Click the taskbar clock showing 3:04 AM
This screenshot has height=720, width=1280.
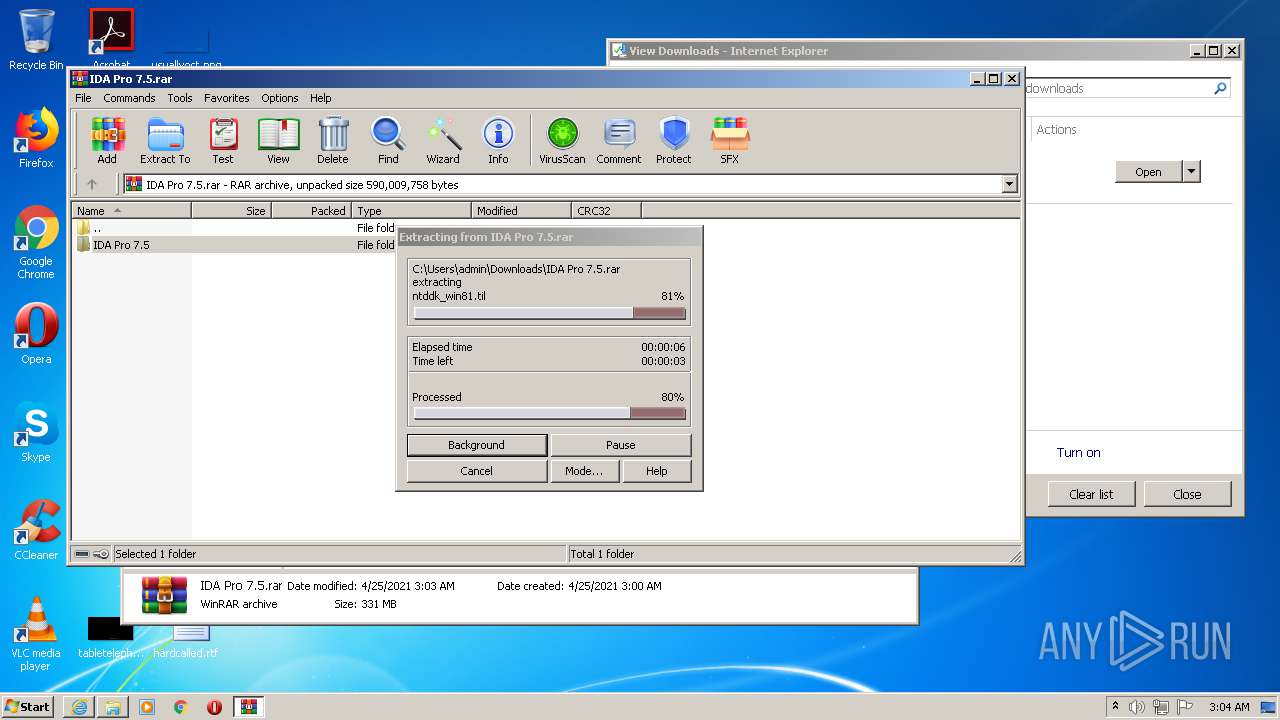(1229, 707)
